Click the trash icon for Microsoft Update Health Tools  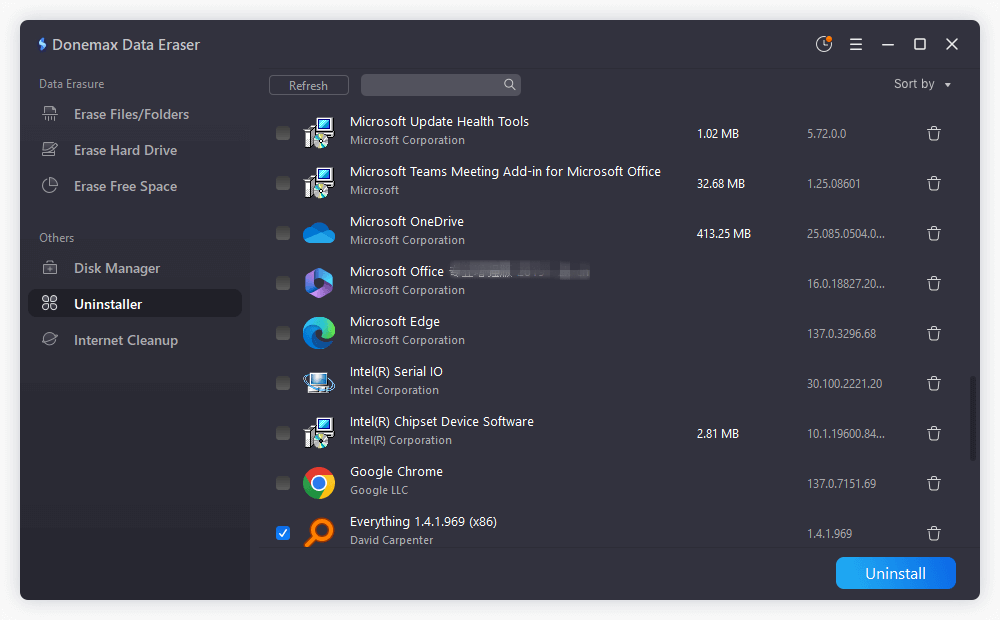pos(934,133)
